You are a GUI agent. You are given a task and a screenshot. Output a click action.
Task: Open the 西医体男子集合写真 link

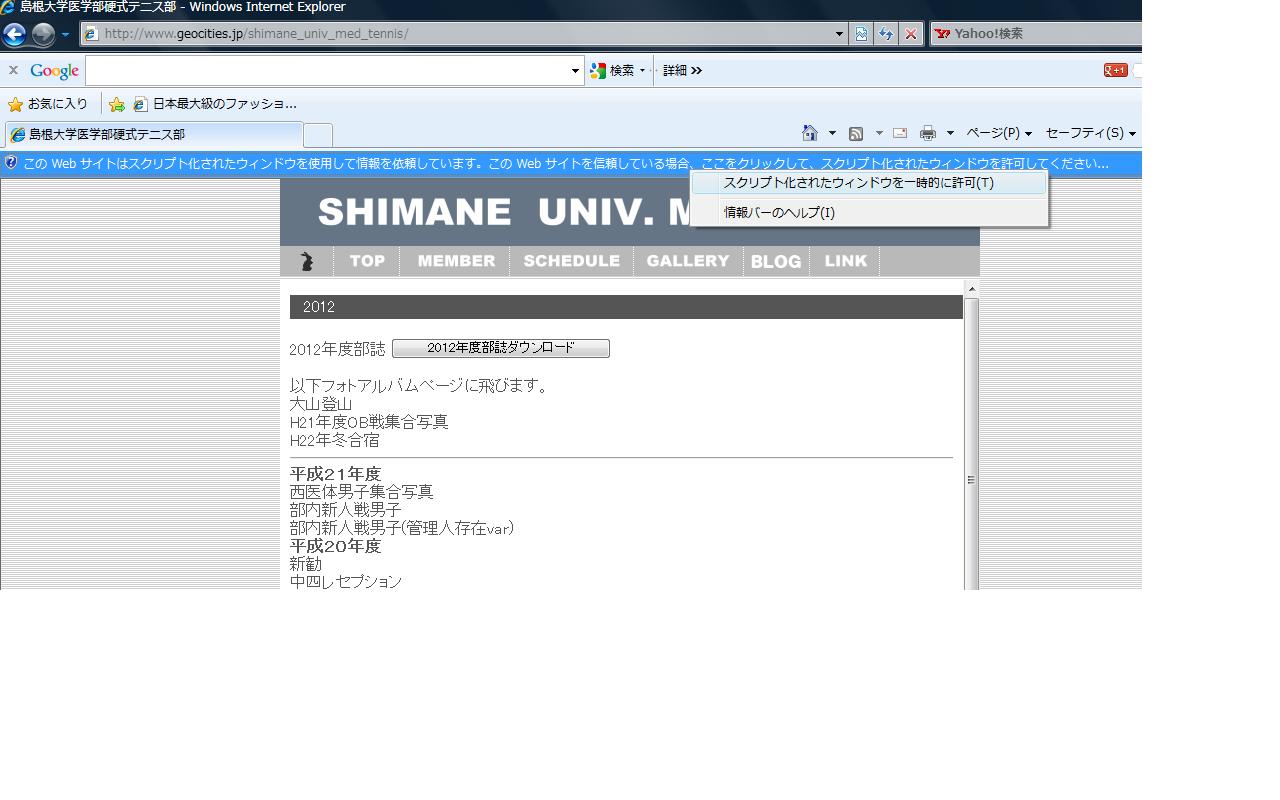pyautogui.click(x=361, y=492)
